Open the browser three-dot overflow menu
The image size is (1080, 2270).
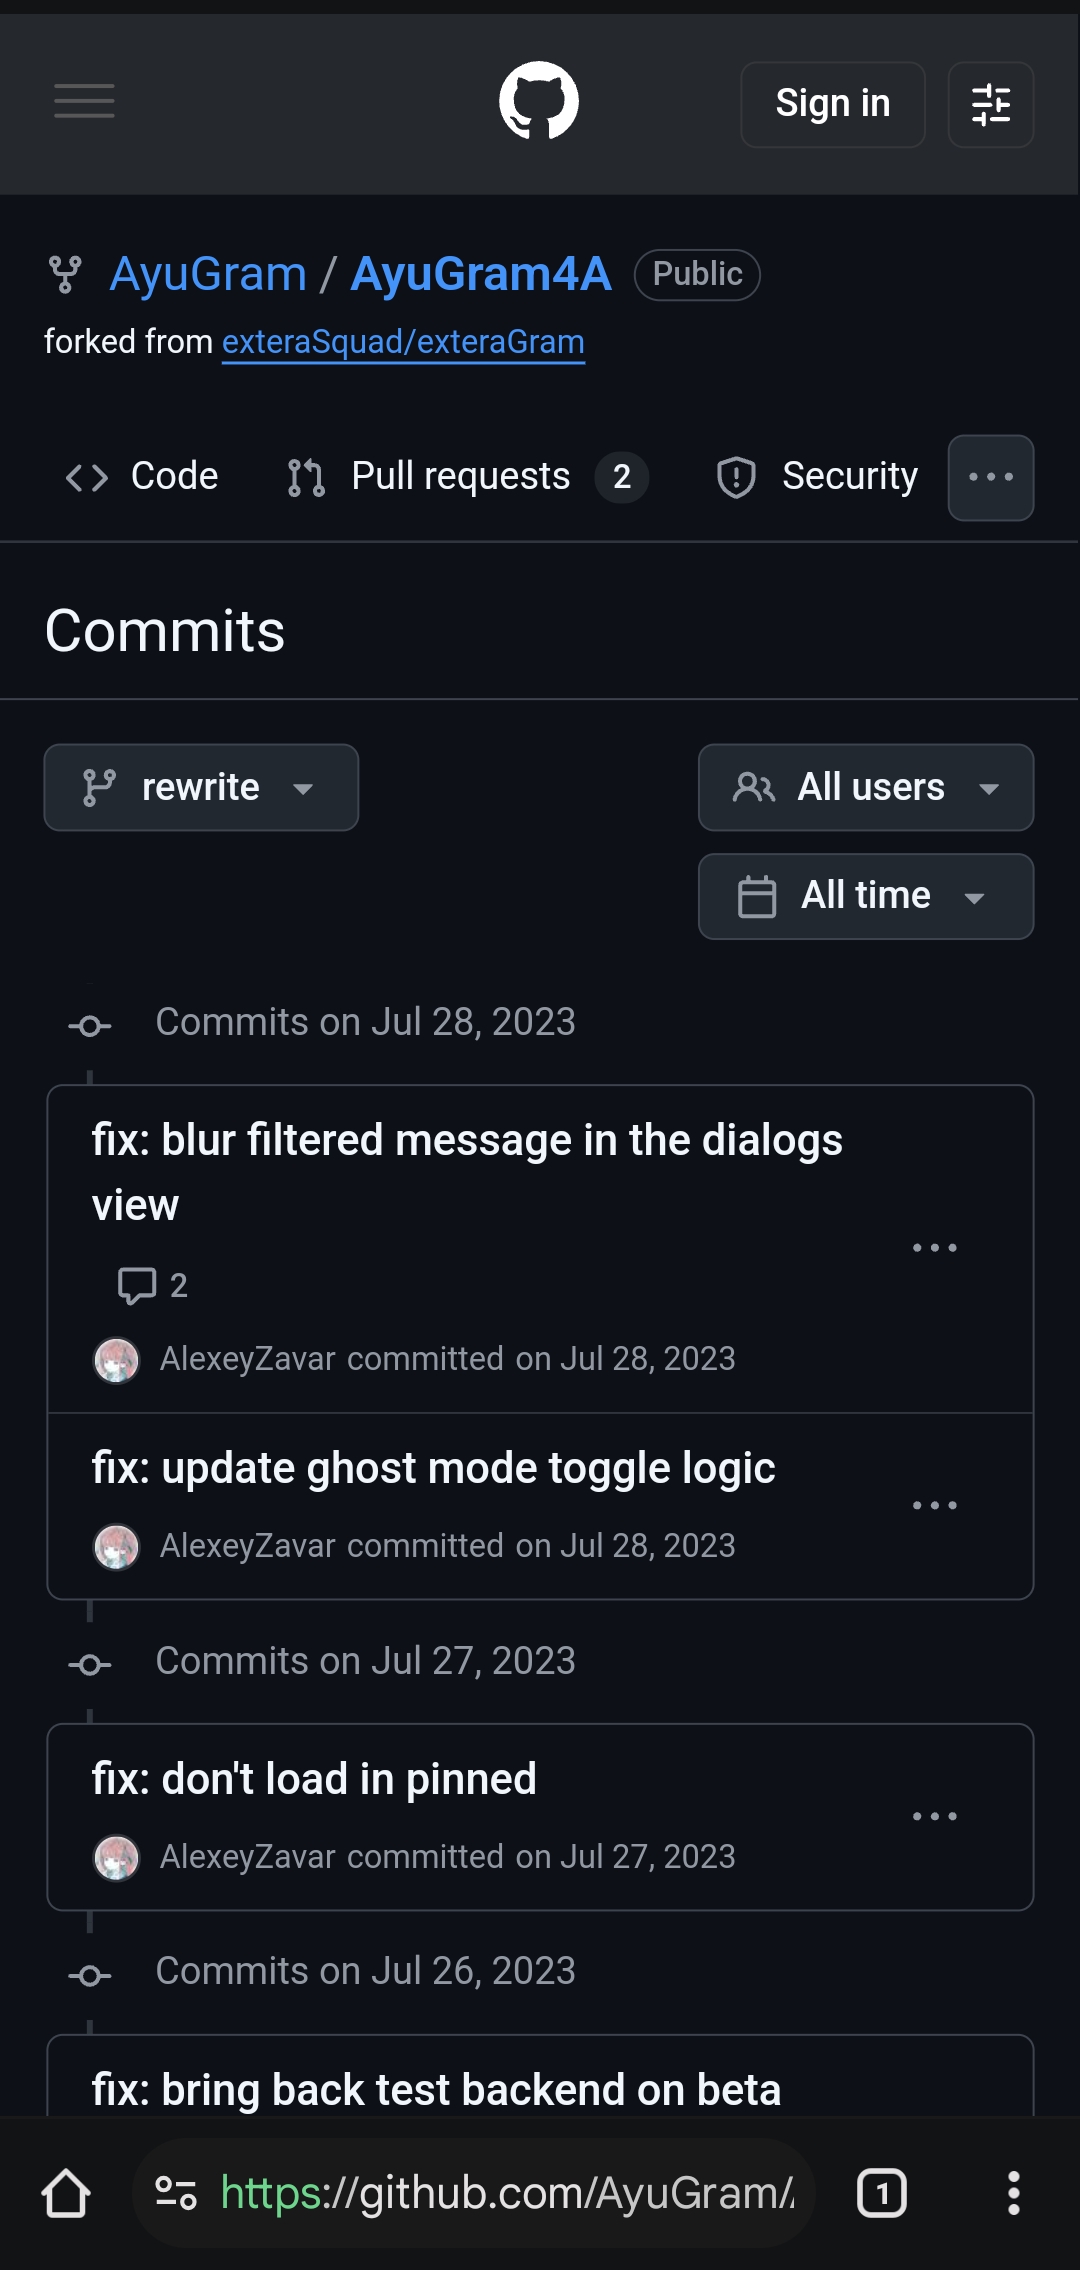pos(1013,2193)
